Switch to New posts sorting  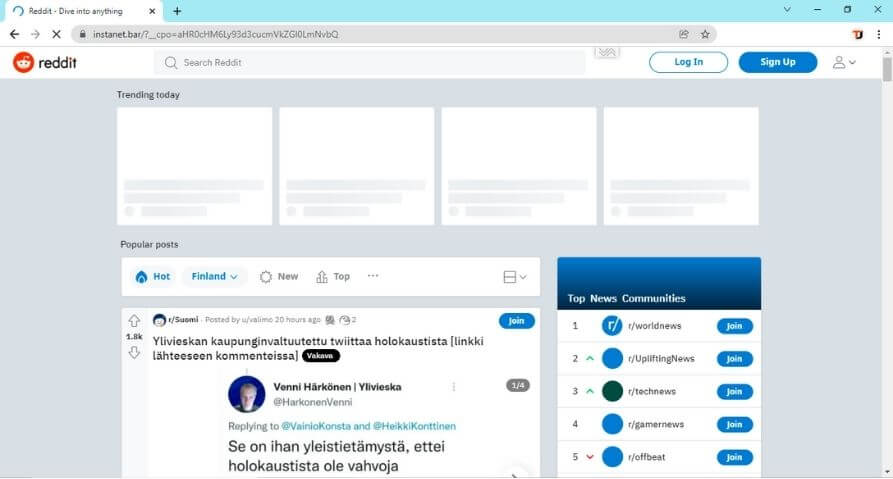(x=279, y=277)
